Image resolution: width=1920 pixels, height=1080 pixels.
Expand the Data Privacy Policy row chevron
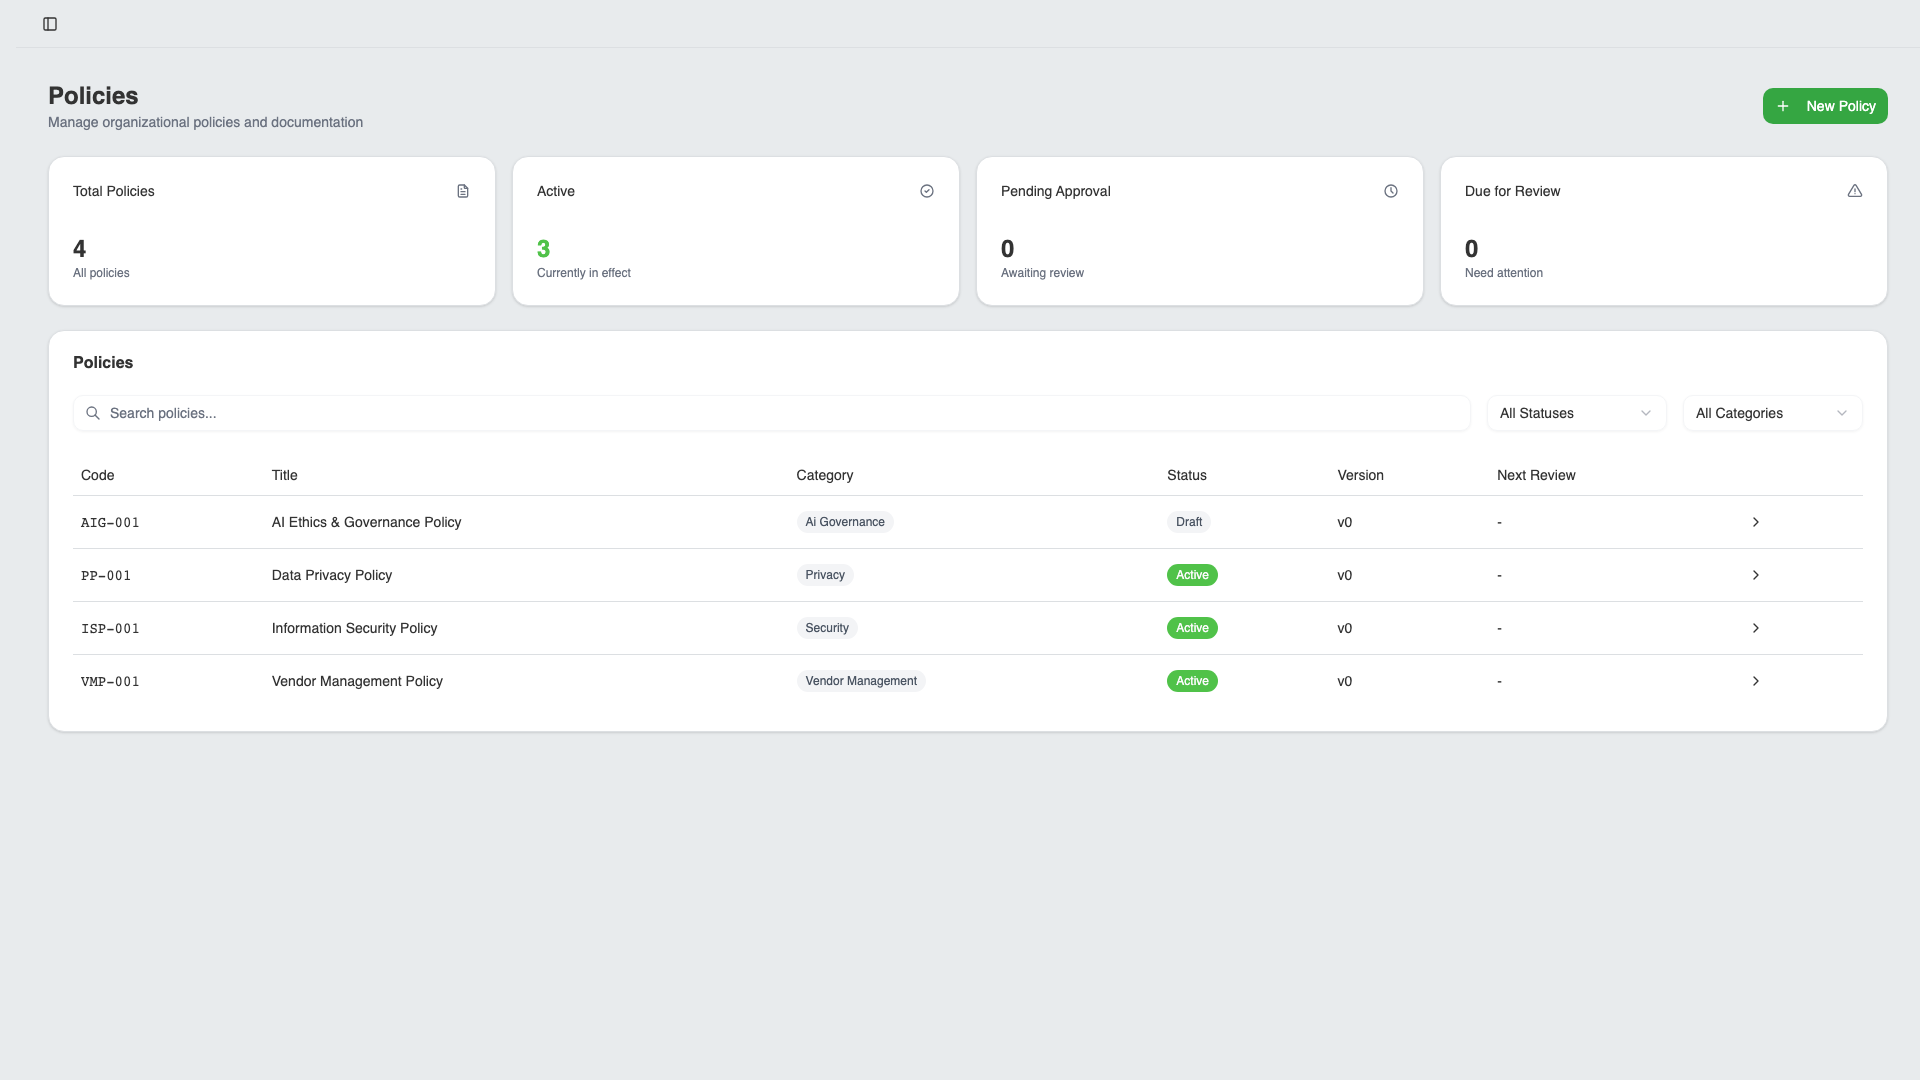pos(1755,575)
